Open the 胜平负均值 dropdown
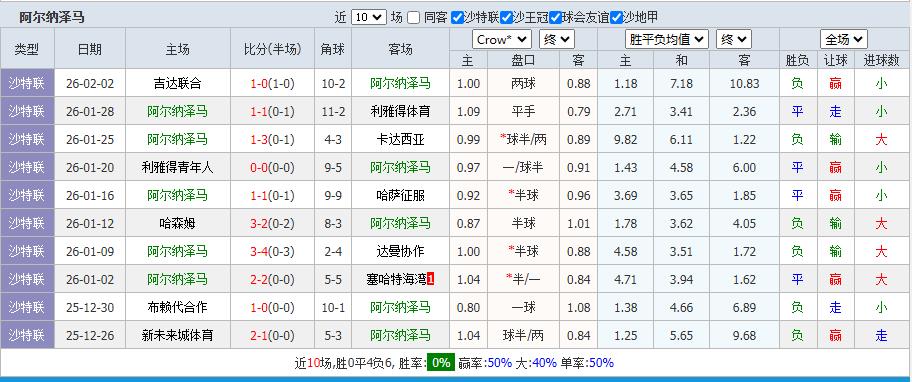The height and width of the screenshot is (382, 912). coord(667,40)
